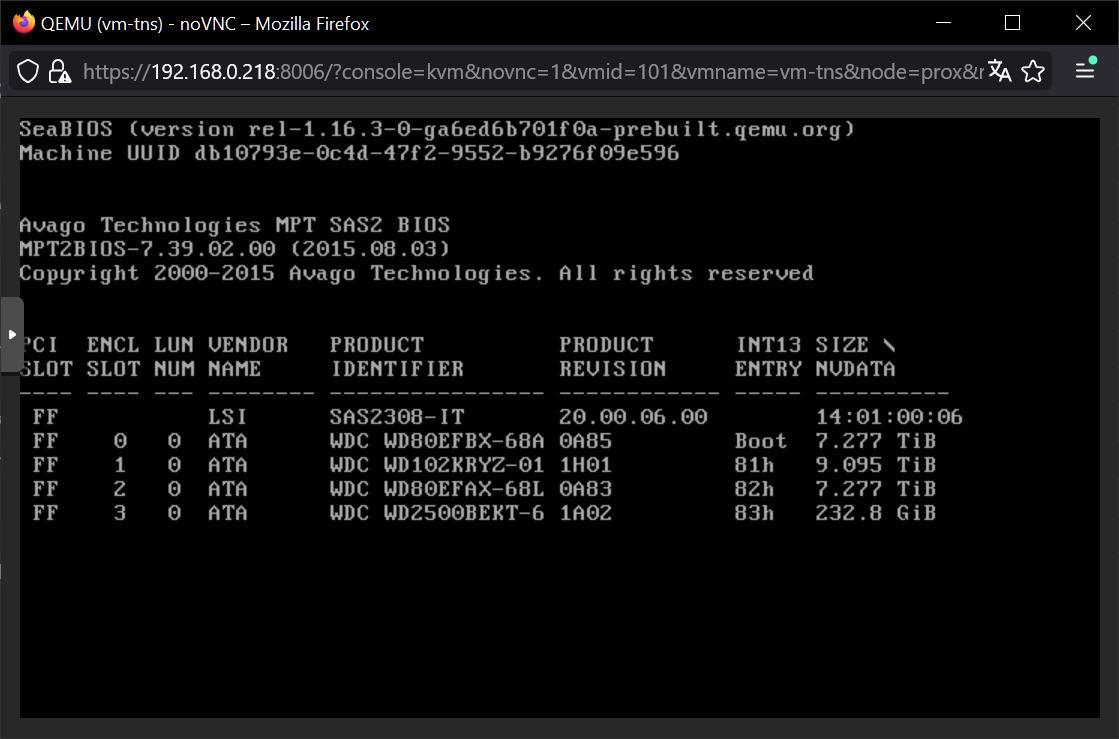Click the 9.095 TiB size value
Image resolution: width=1119 pixels, height=739 pixels.
[876, 465]
